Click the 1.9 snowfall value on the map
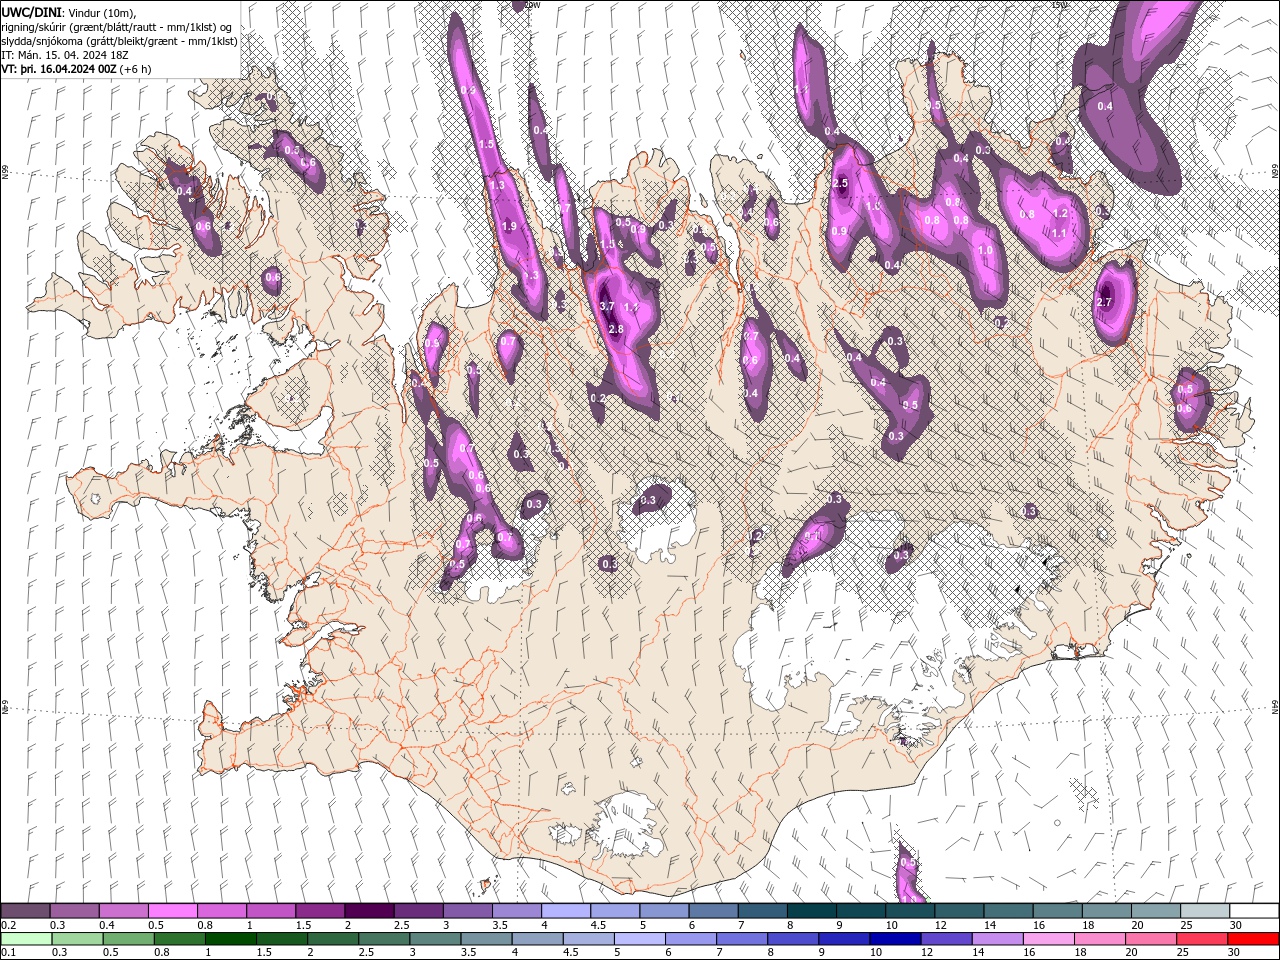The image size is (1280, 960). 509,227
